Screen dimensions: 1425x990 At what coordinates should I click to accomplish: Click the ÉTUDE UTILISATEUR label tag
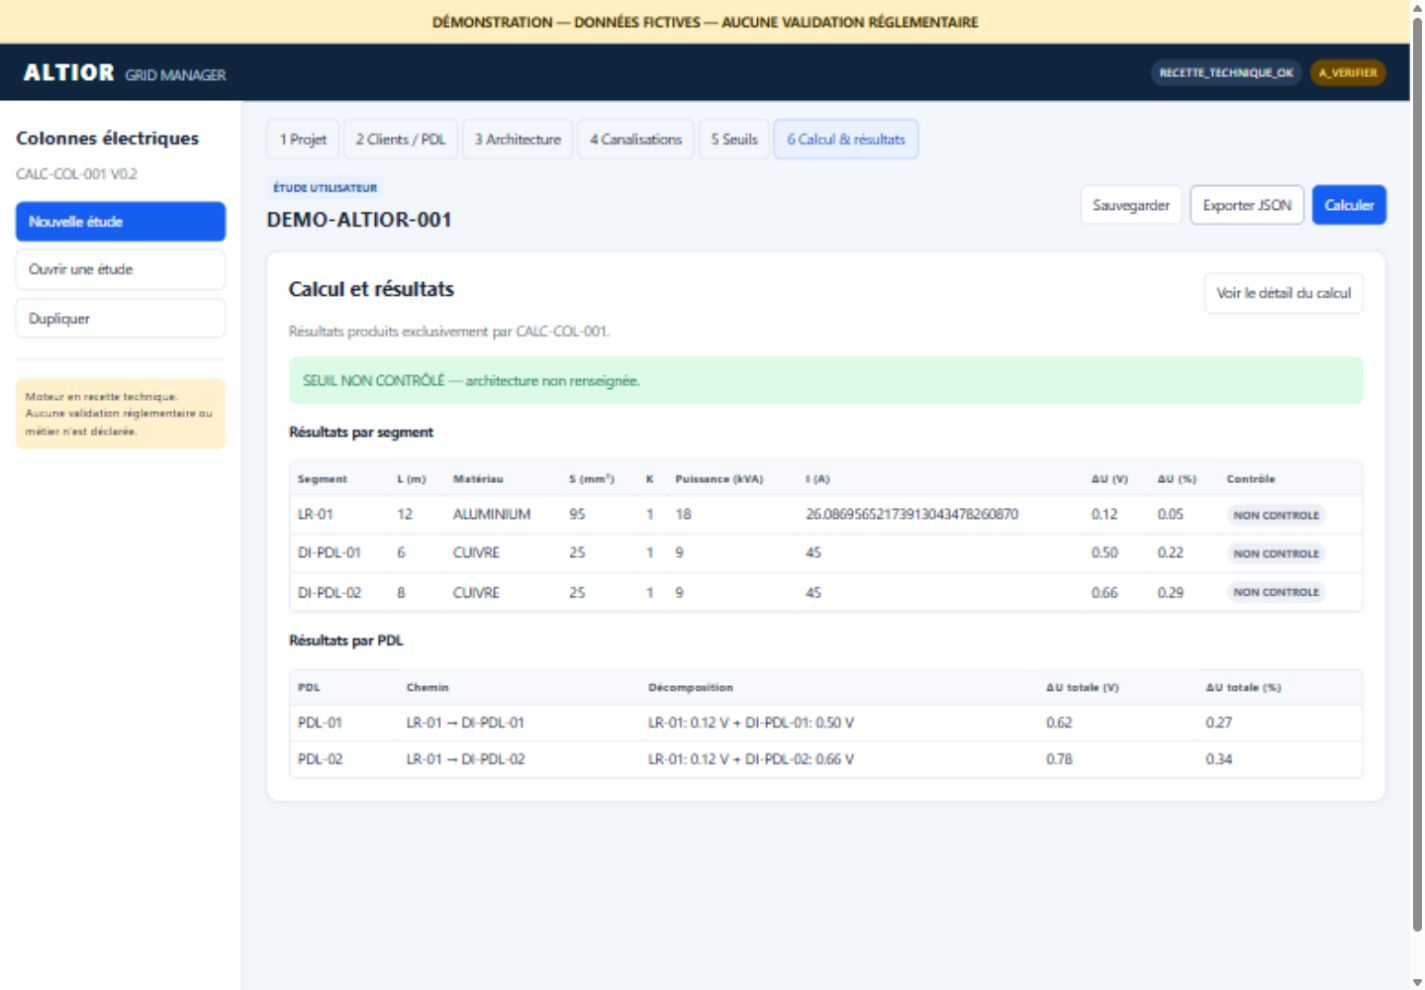click(x=325, y=188)
